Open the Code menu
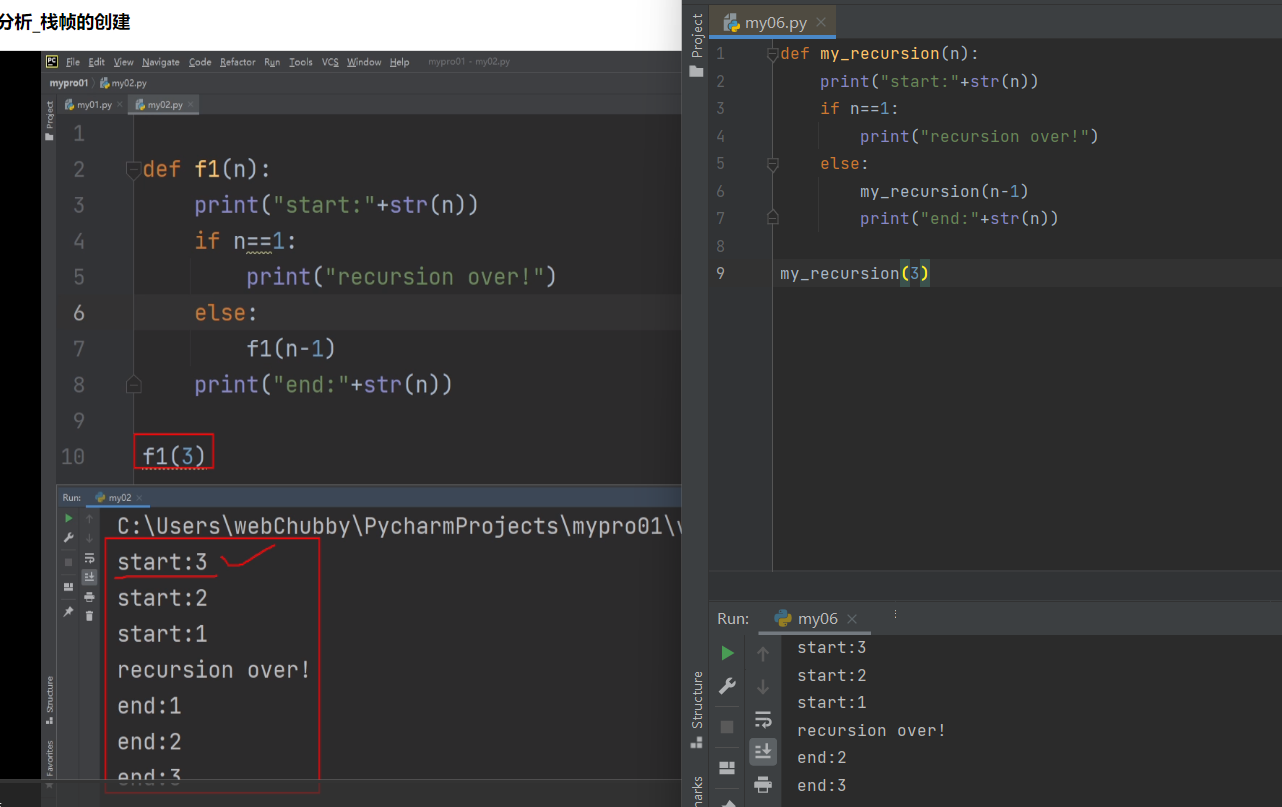 200,62
